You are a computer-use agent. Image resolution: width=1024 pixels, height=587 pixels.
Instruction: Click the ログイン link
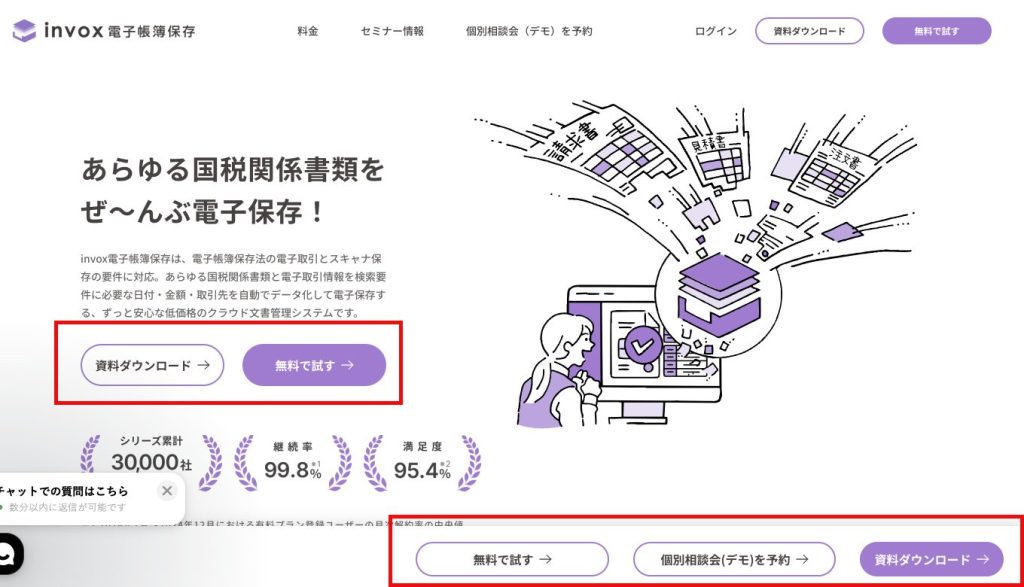pos(716,31)
